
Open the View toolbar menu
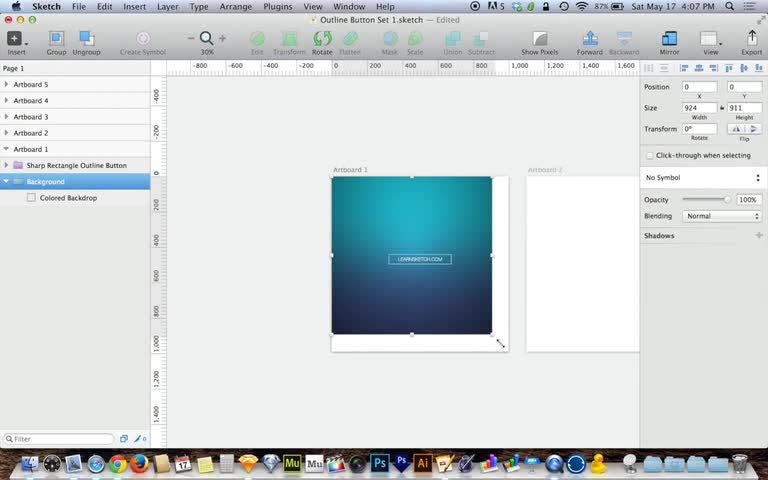tap(710, 38)
